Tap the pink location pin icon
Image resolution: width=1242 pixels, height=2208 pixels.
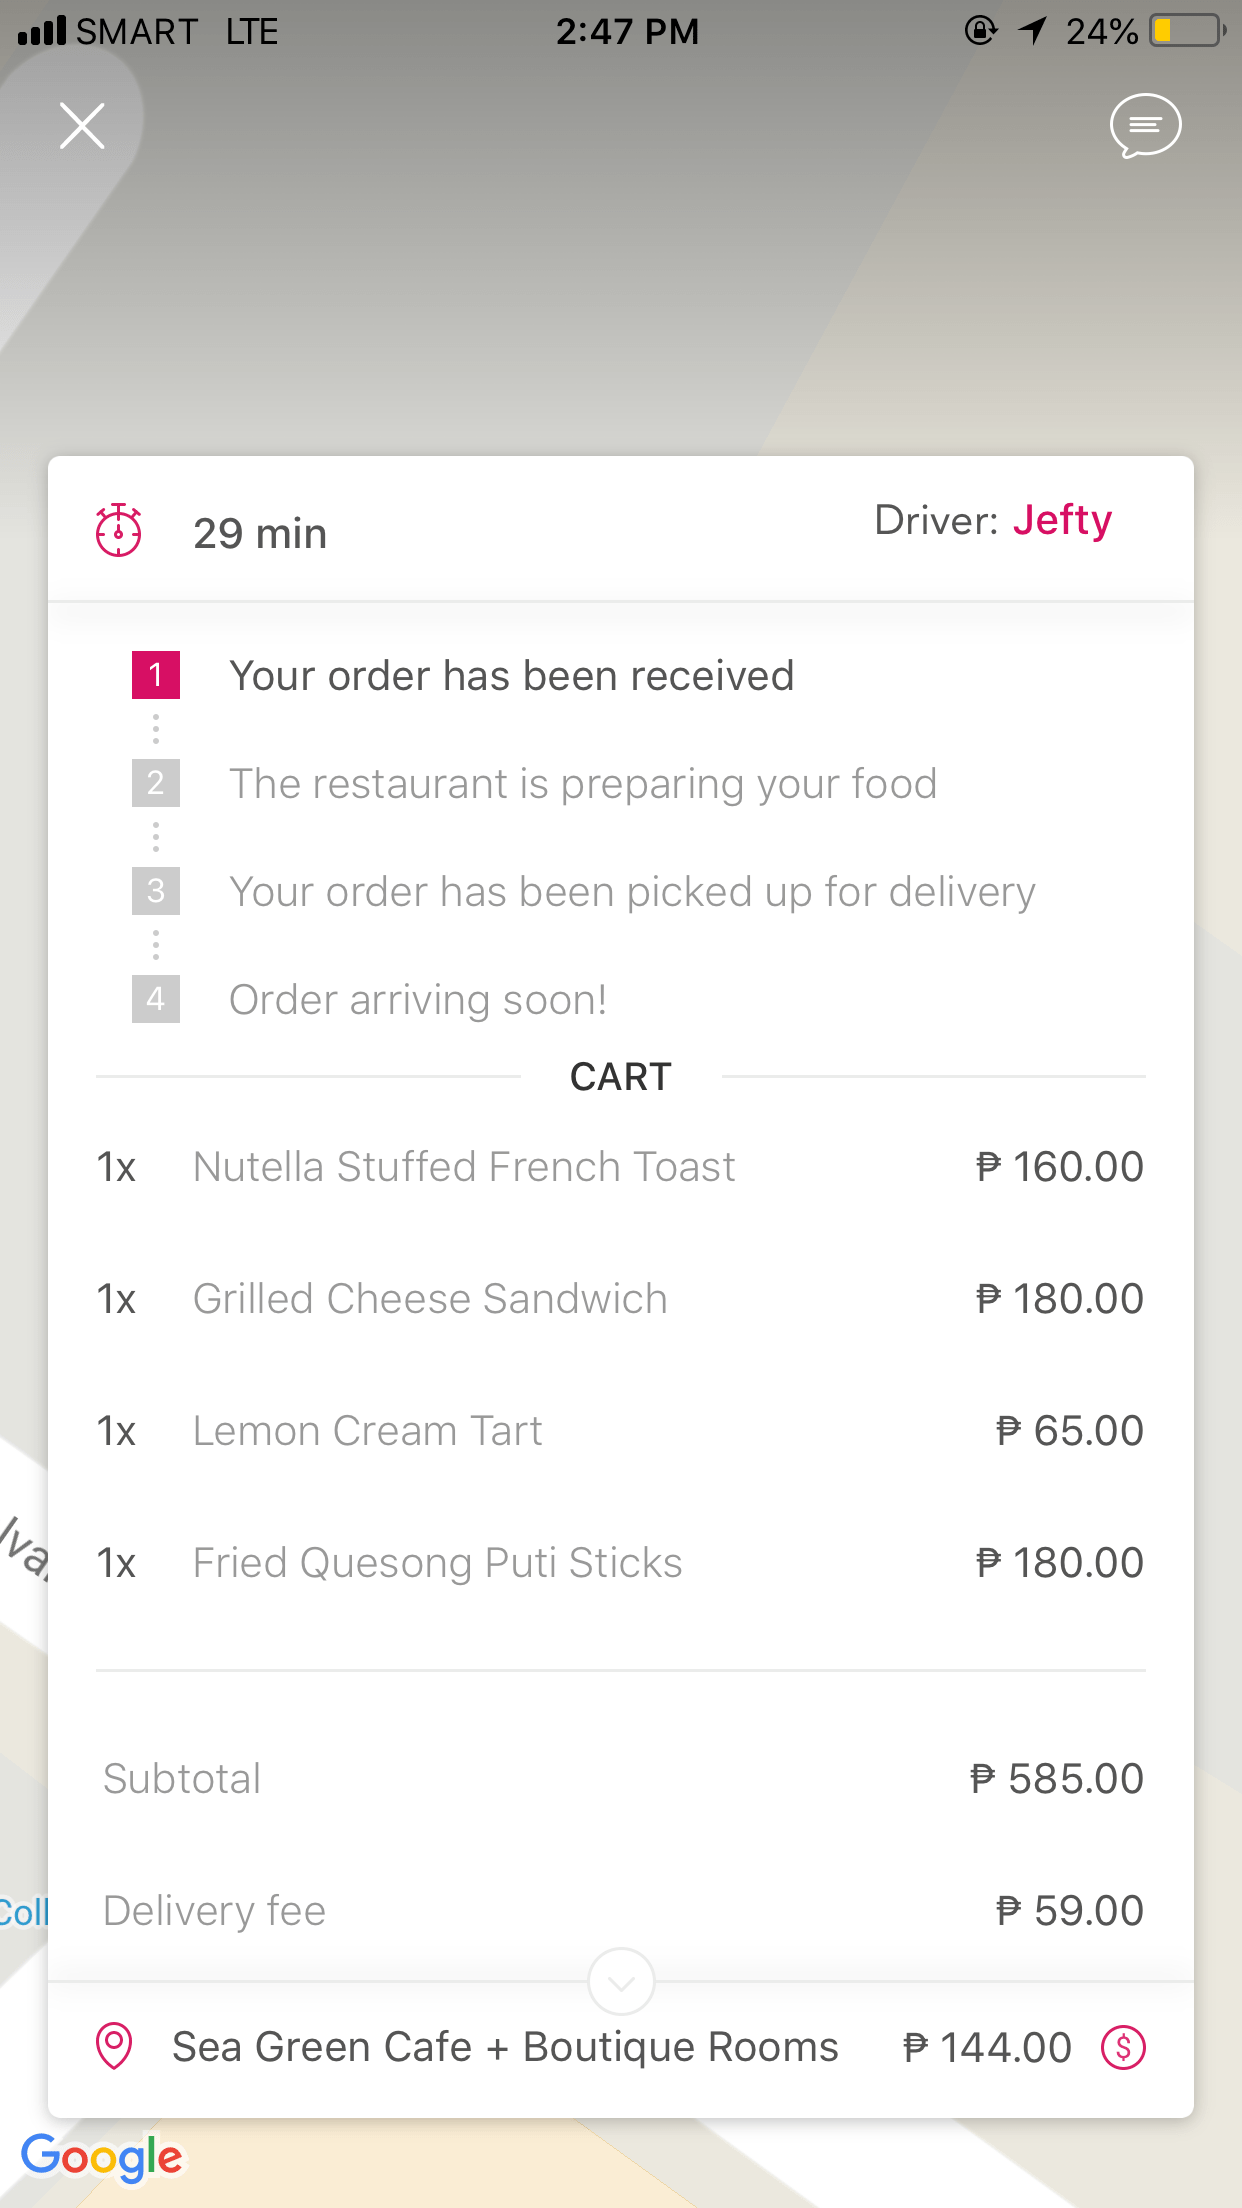click(114, 2046)
